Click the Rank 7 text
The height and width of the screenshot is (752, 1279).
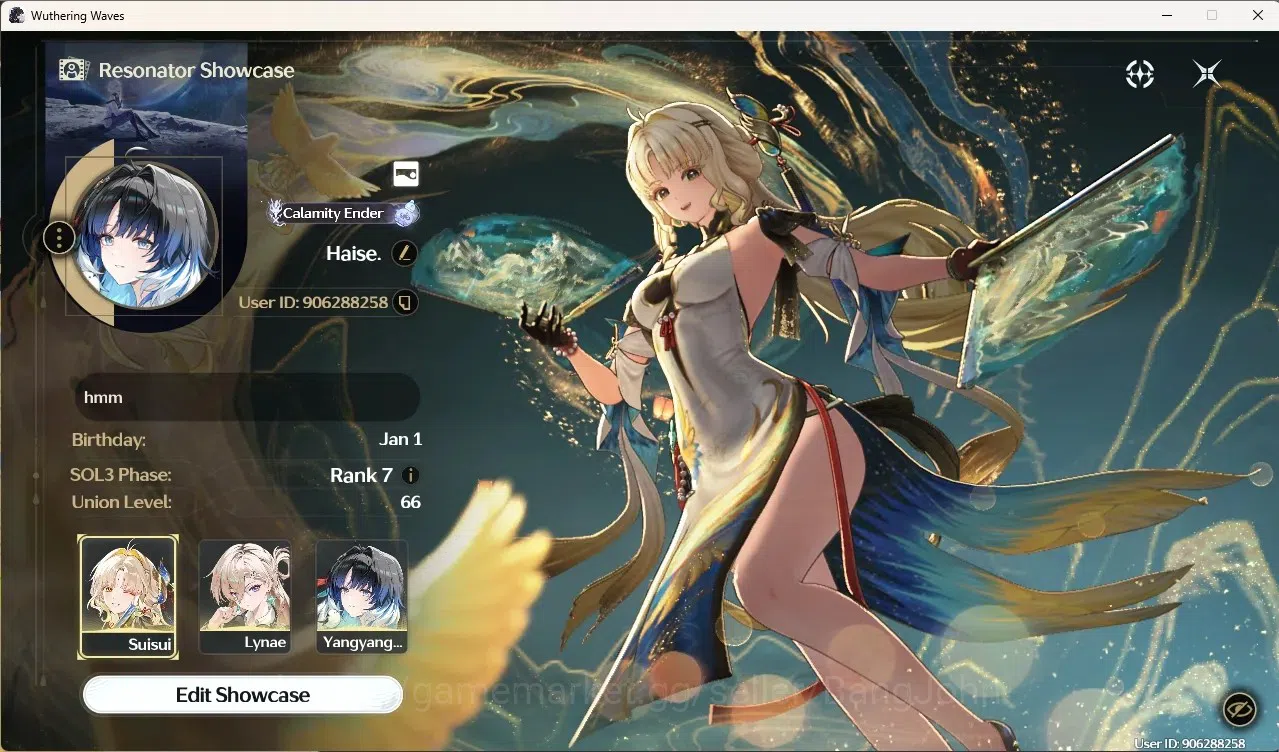pos(361,475)
